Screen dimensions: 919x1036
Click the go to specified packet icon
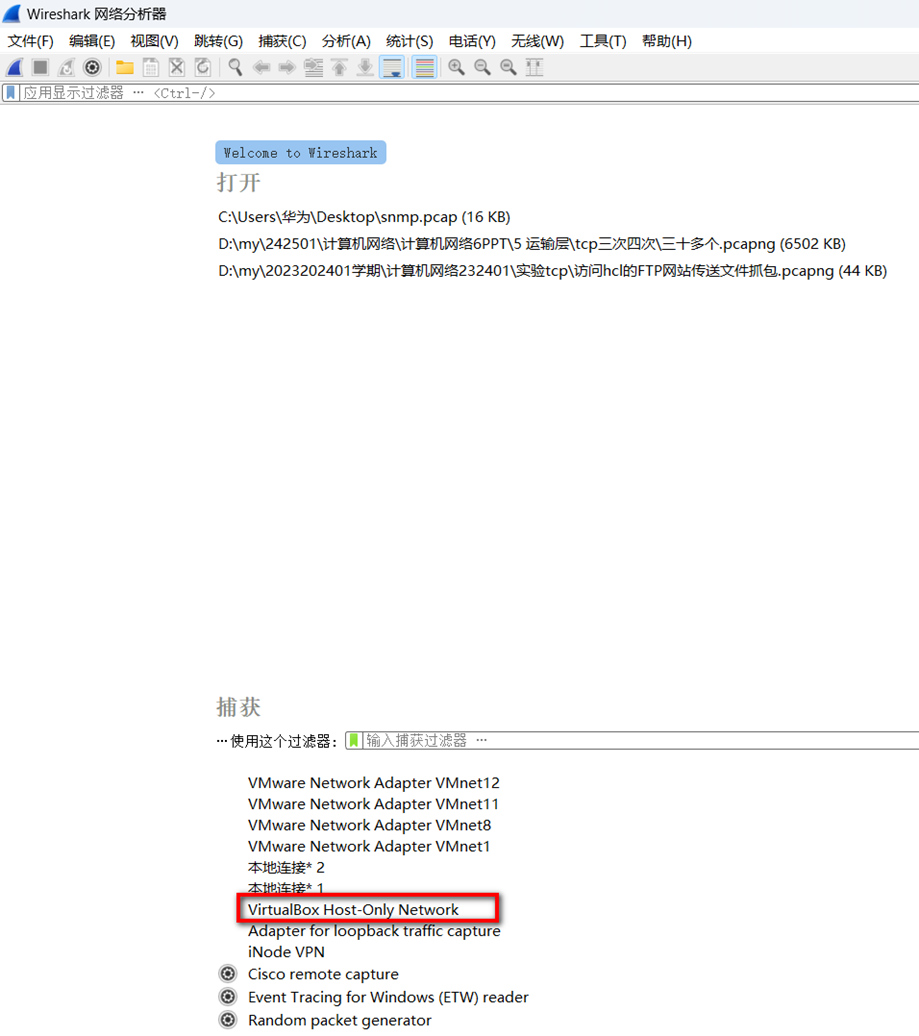coord(313,67)
